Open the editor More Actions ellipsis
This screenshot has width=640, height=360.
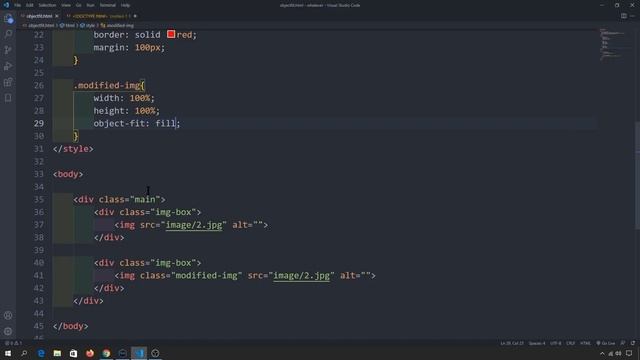[x=632, y=16]
